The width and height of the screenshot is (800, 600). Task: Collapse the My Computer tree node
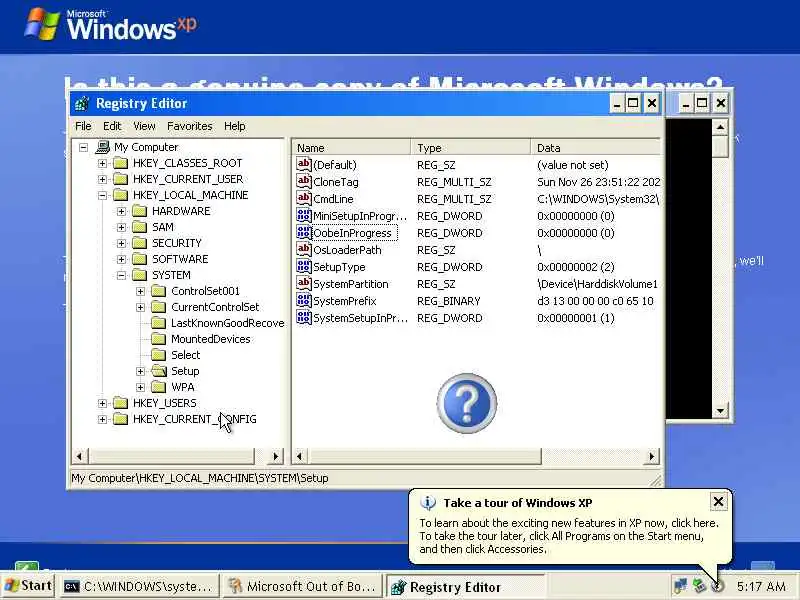83,147
